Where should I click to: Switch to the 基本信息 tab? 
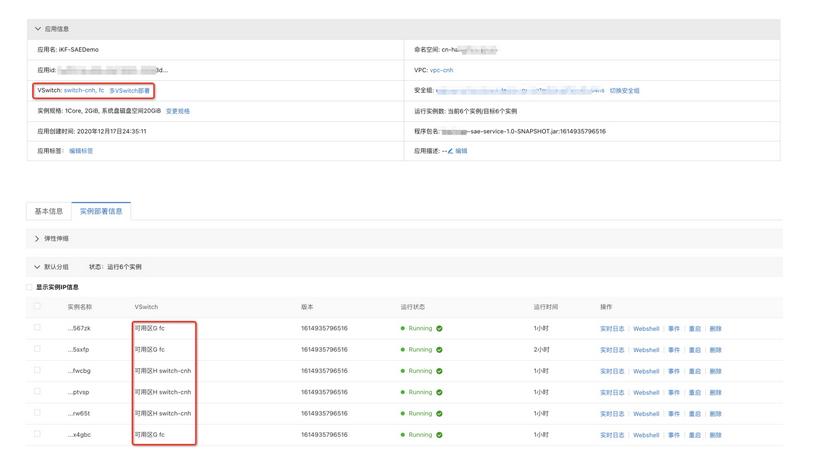click(49, 211)
